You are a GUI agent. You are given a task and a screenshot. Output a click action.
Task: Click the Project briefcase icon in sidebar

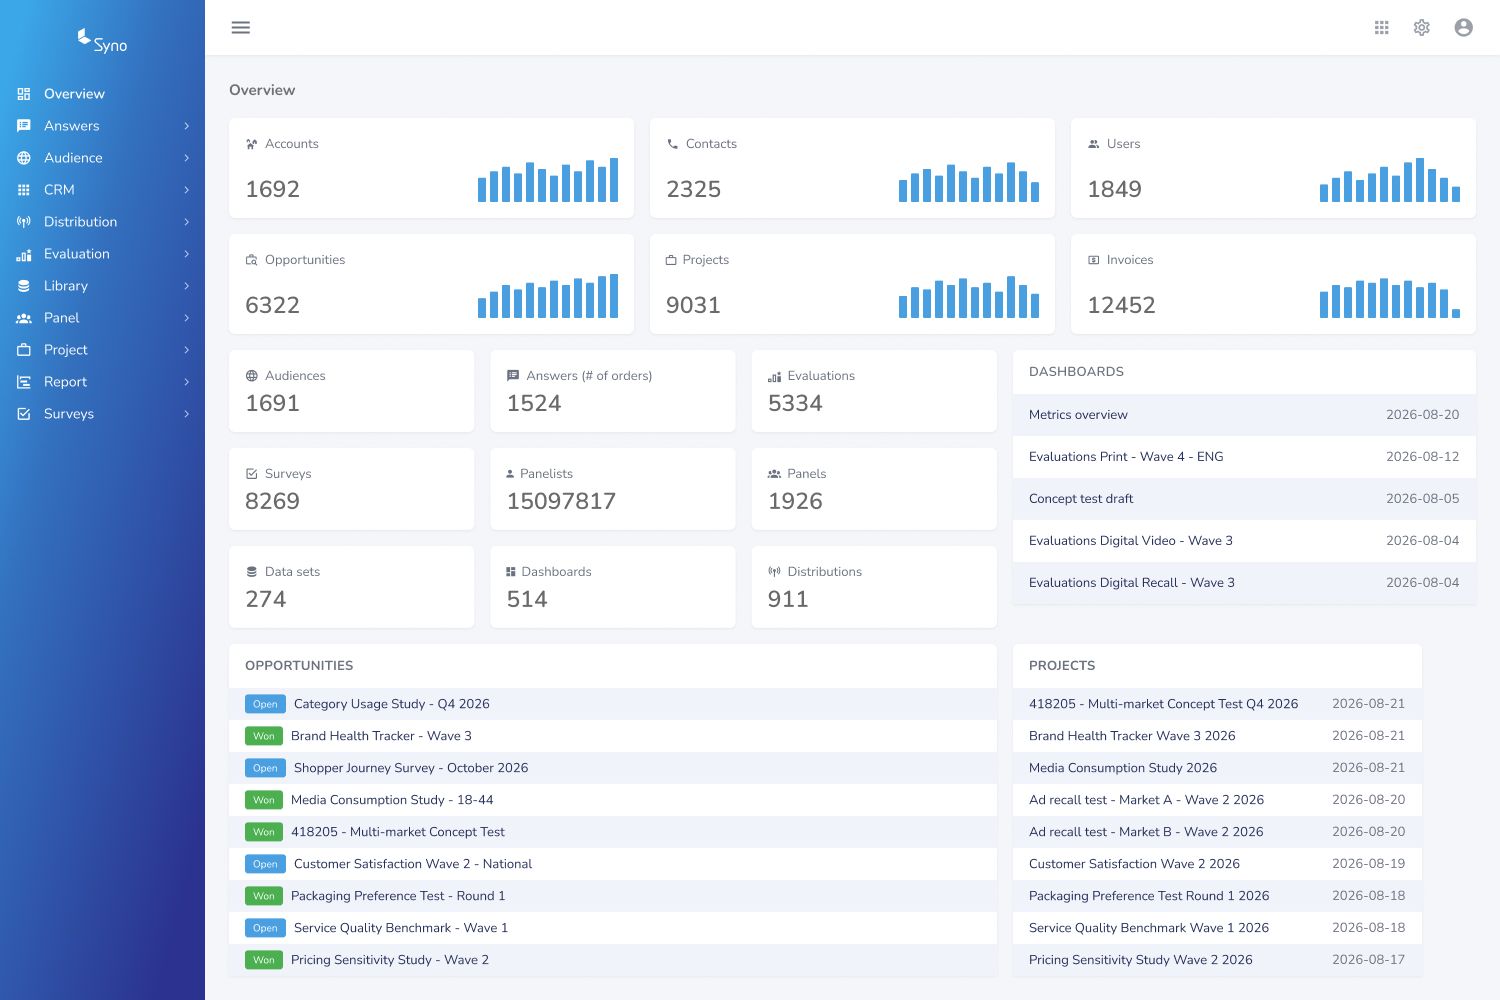click(x=24, y=350)
